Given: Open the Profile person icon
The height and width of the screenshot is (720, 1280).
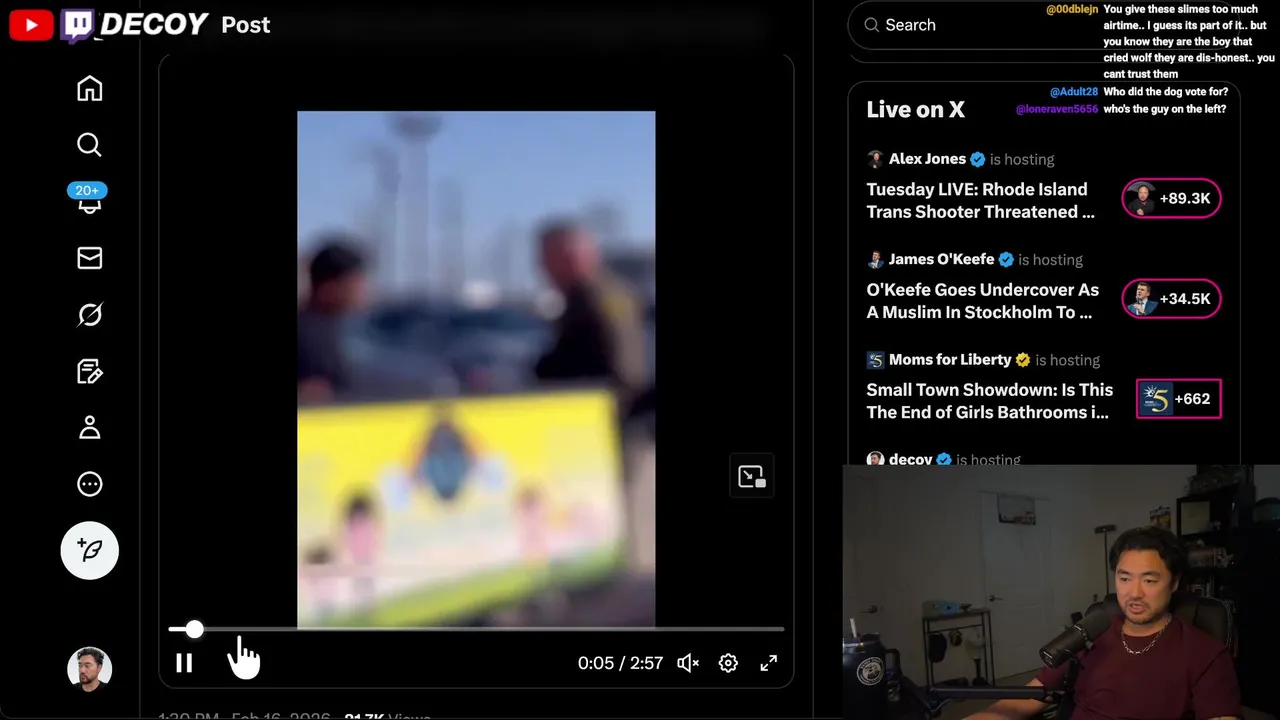Looking at the screenshot, I should (90, 427).
